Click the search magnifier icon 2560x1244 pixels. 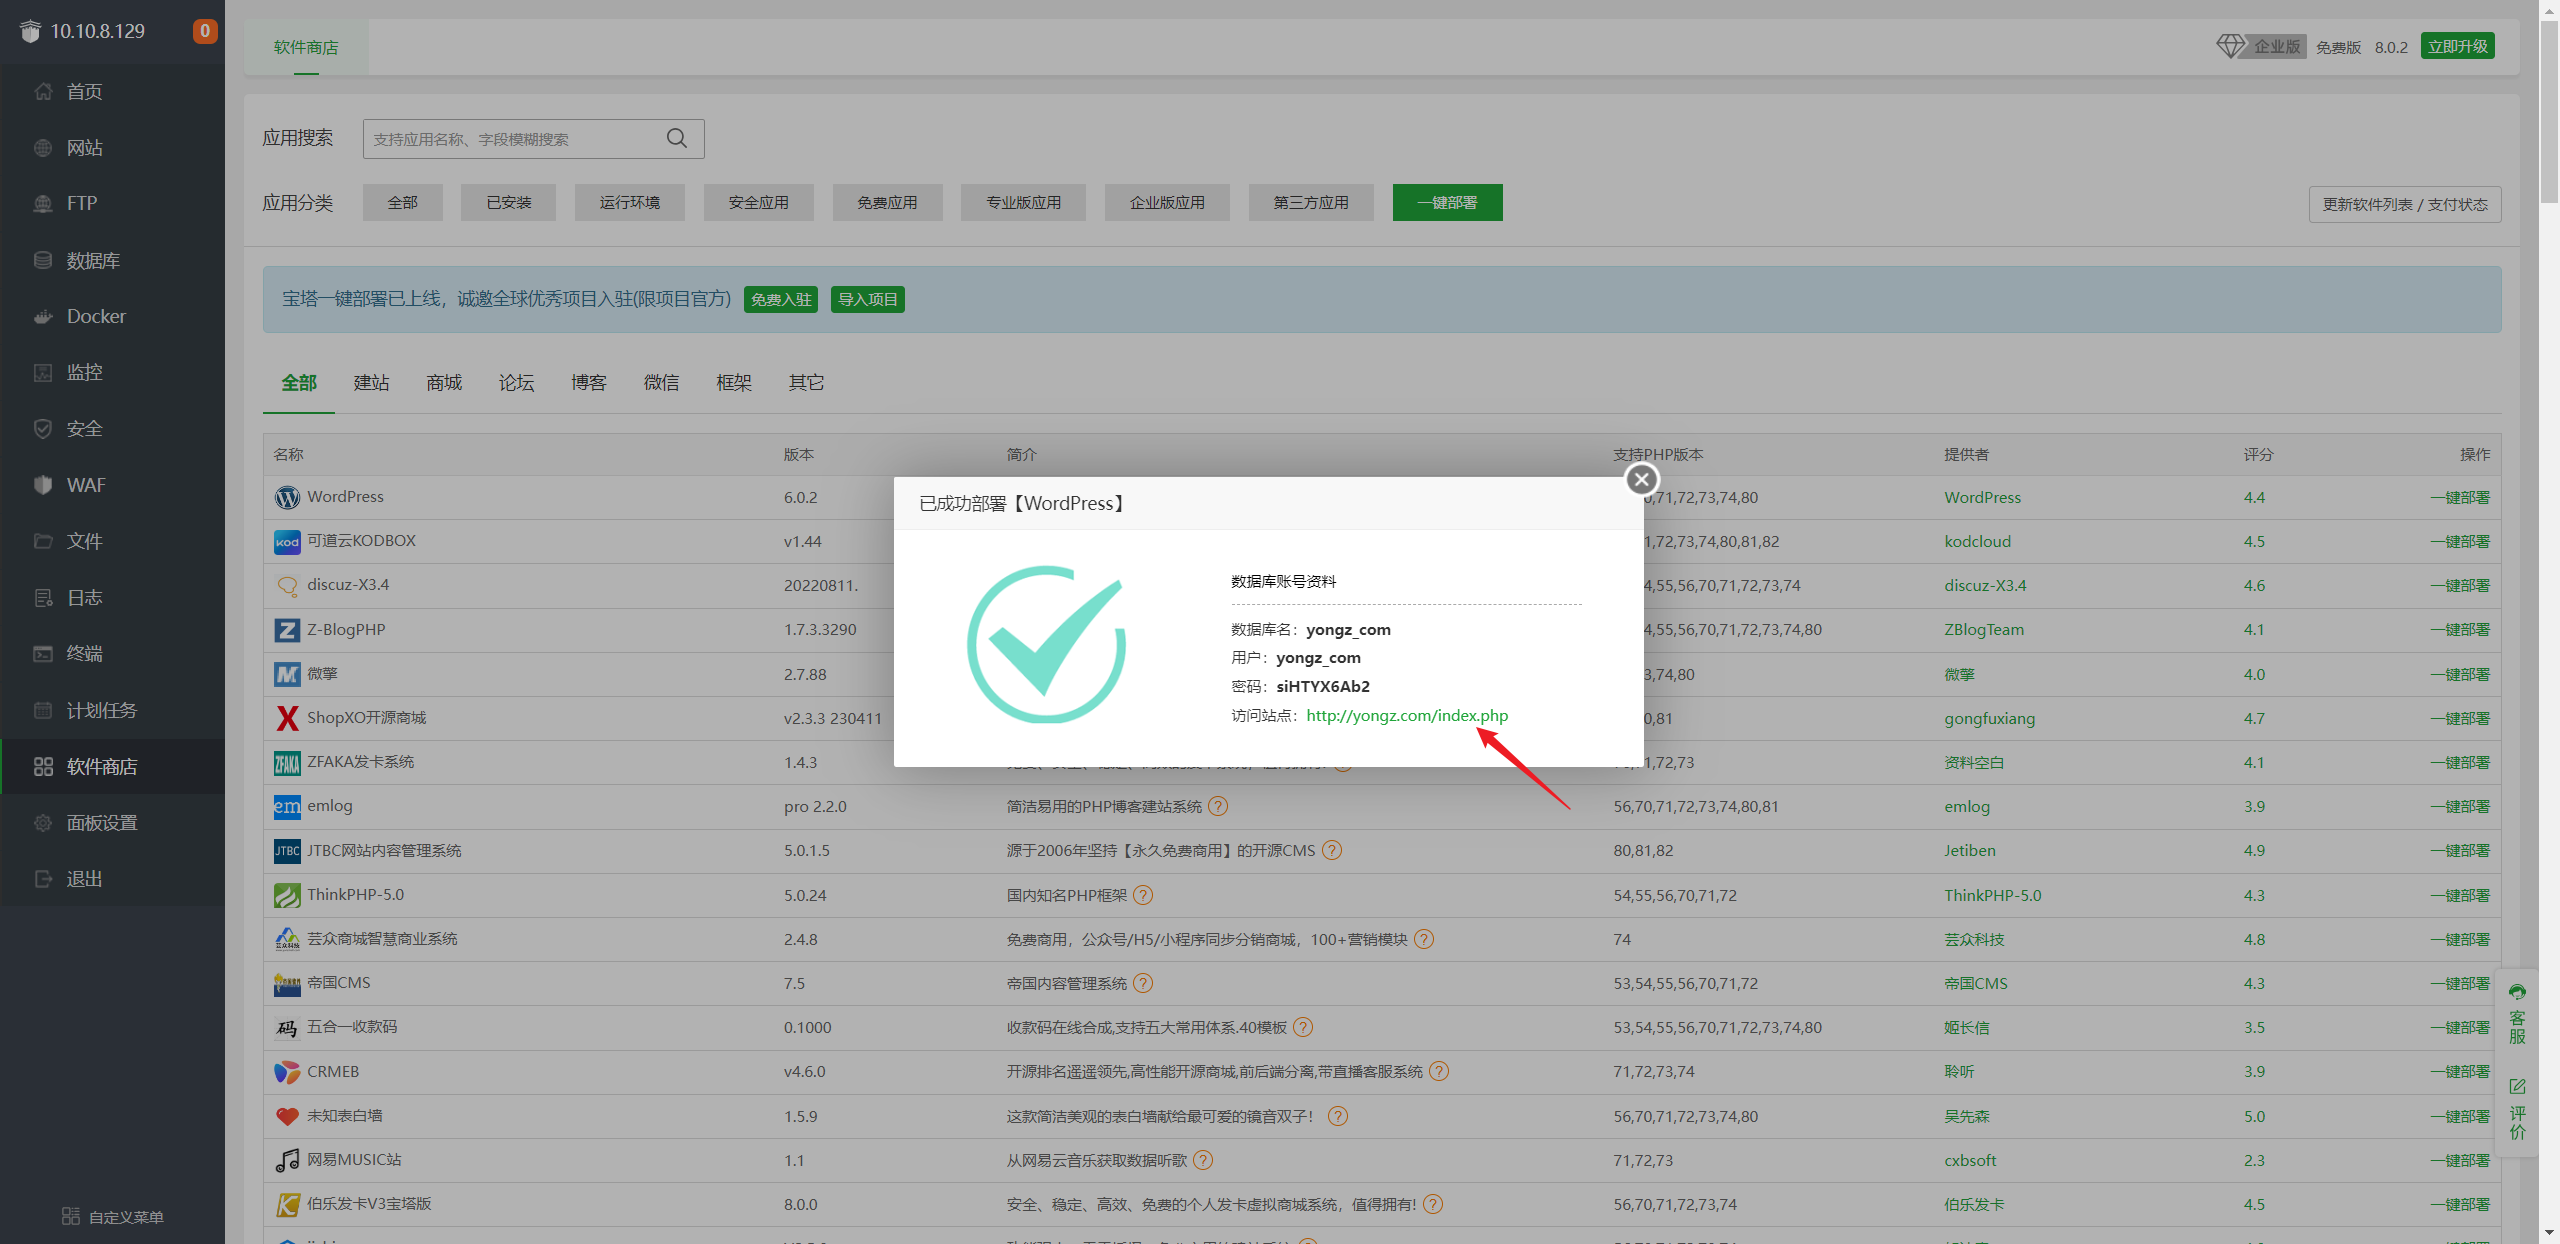(677, 139)
